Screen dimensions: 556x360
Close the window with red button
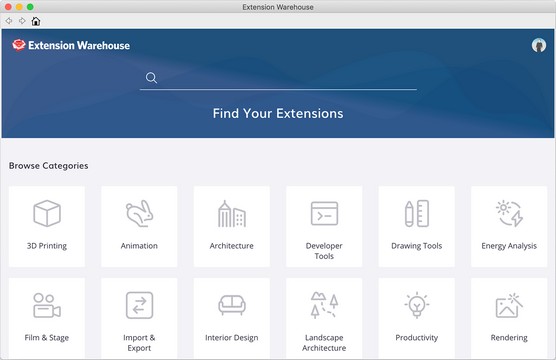(8, 7)
